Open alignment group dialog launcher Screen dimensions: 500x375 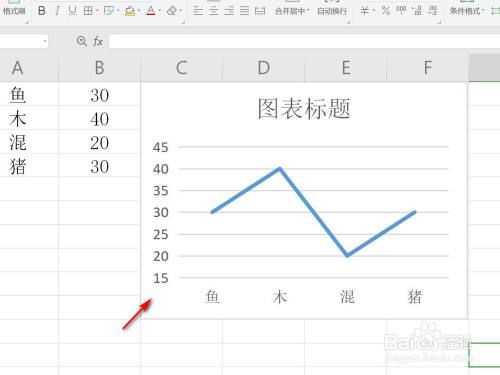[x=349, y=22]
